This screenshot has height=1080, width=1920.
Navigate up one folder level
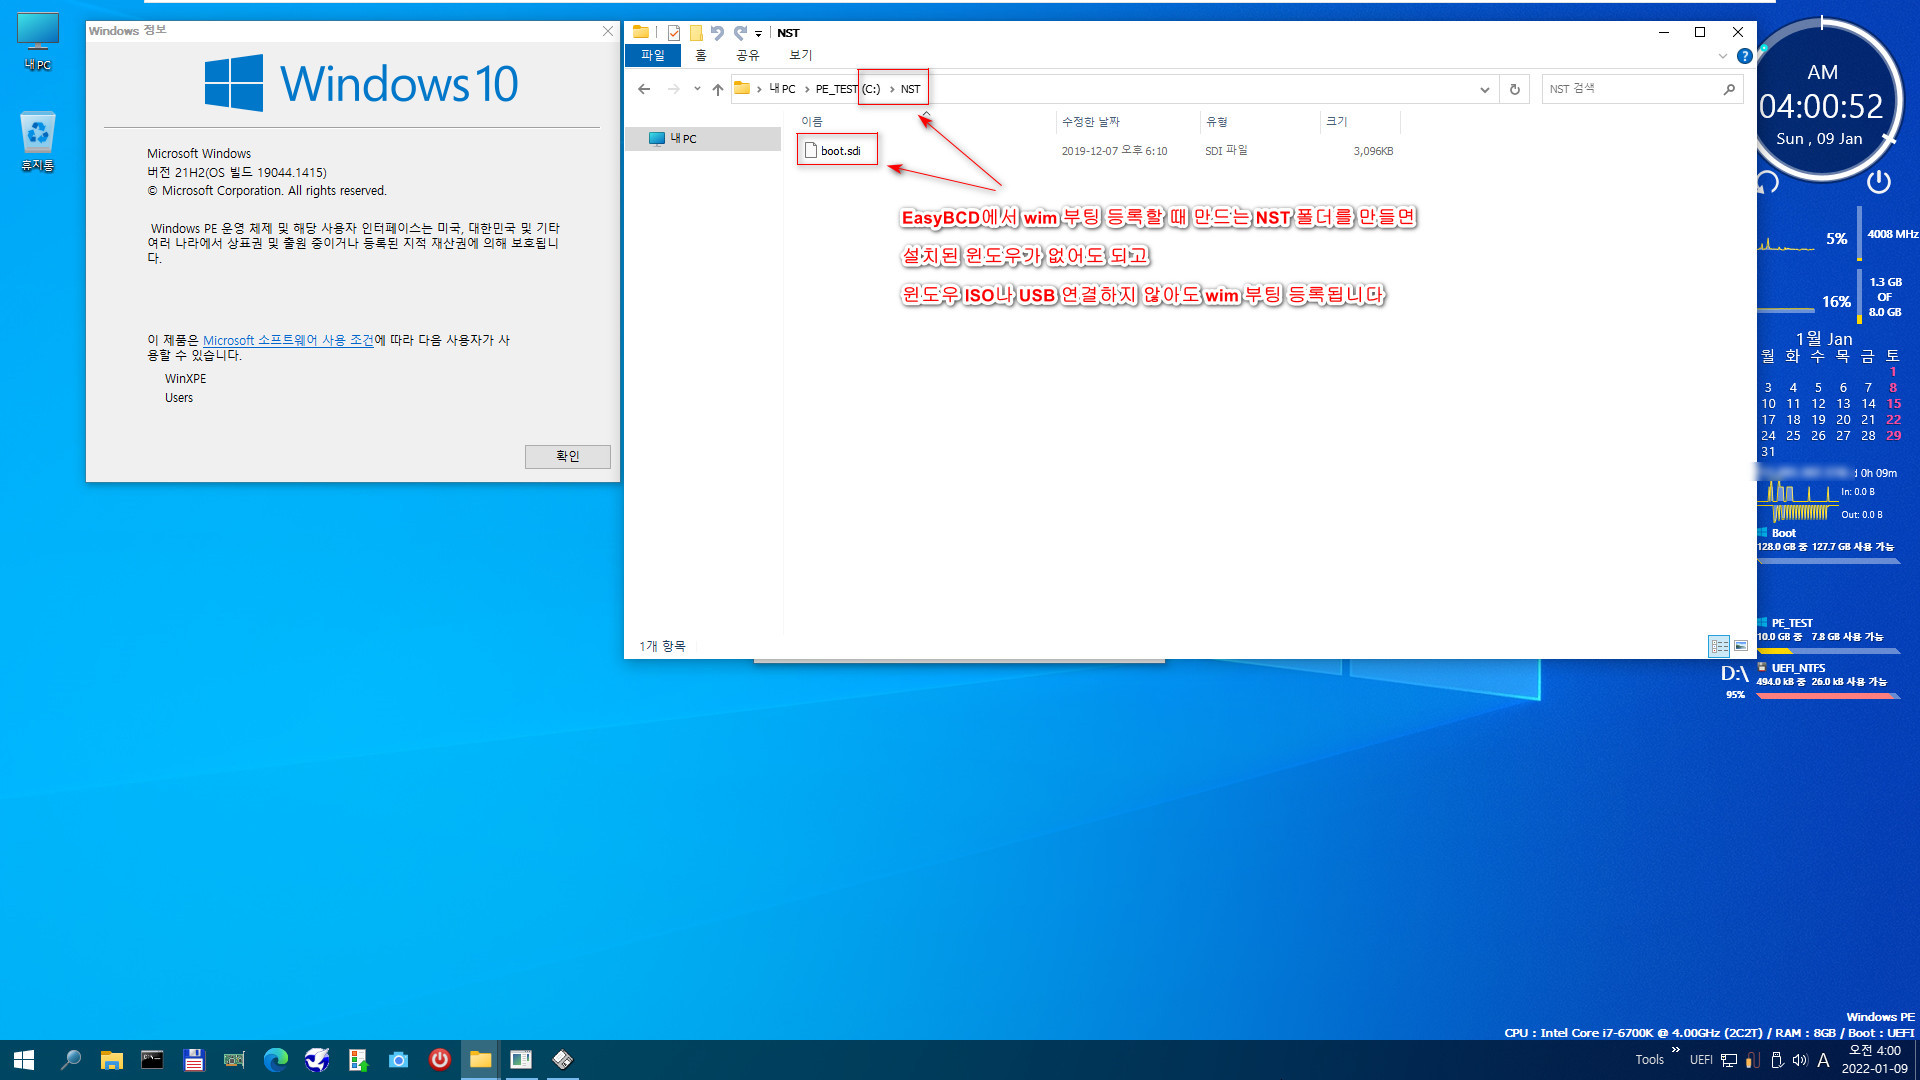click(x=718, y=89)
